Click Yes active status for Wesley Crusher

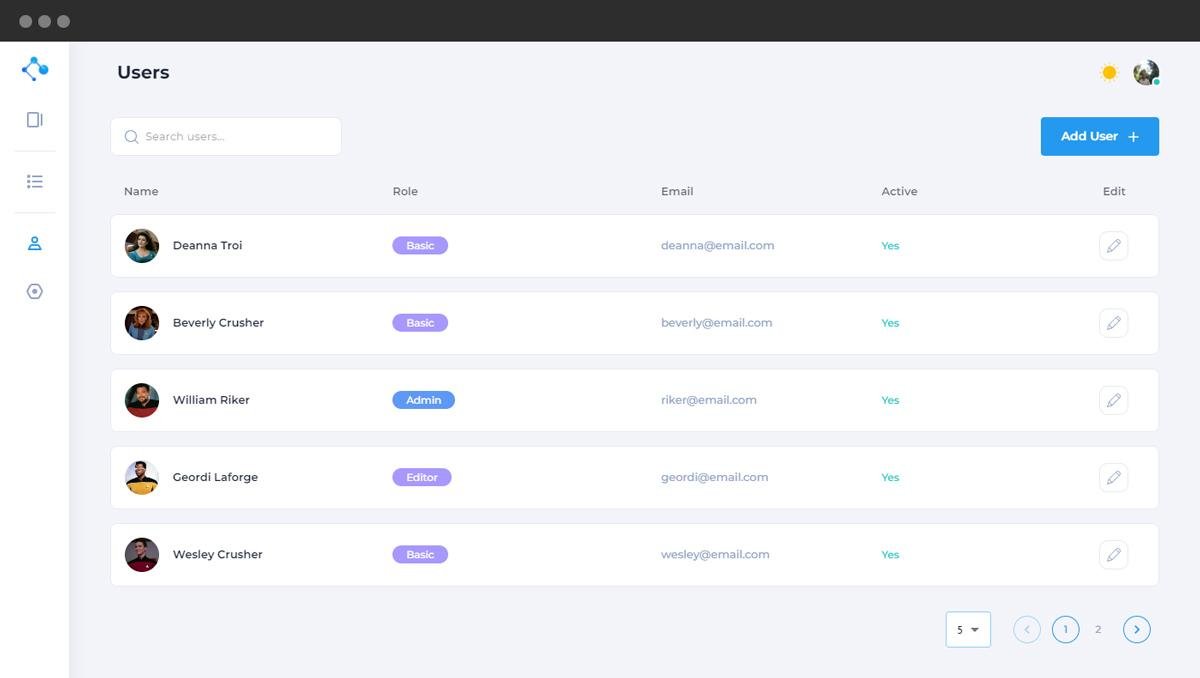point(890,554)
